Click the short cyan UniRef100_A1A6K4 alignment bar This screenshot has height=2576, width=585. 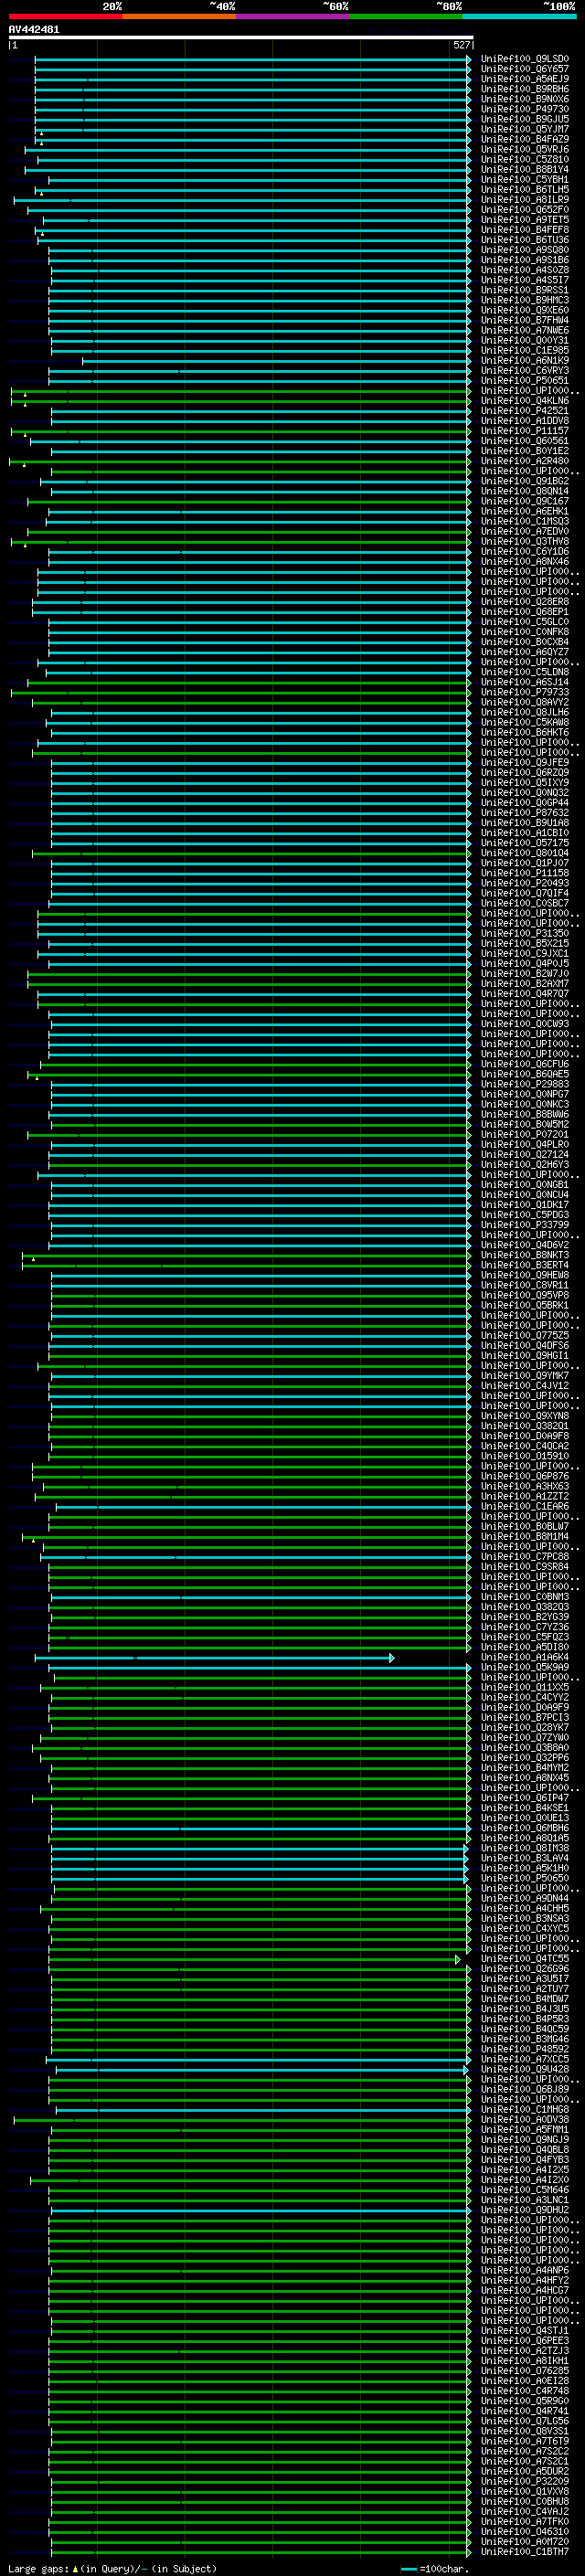pyautogui.click(x=215, y=1658)
